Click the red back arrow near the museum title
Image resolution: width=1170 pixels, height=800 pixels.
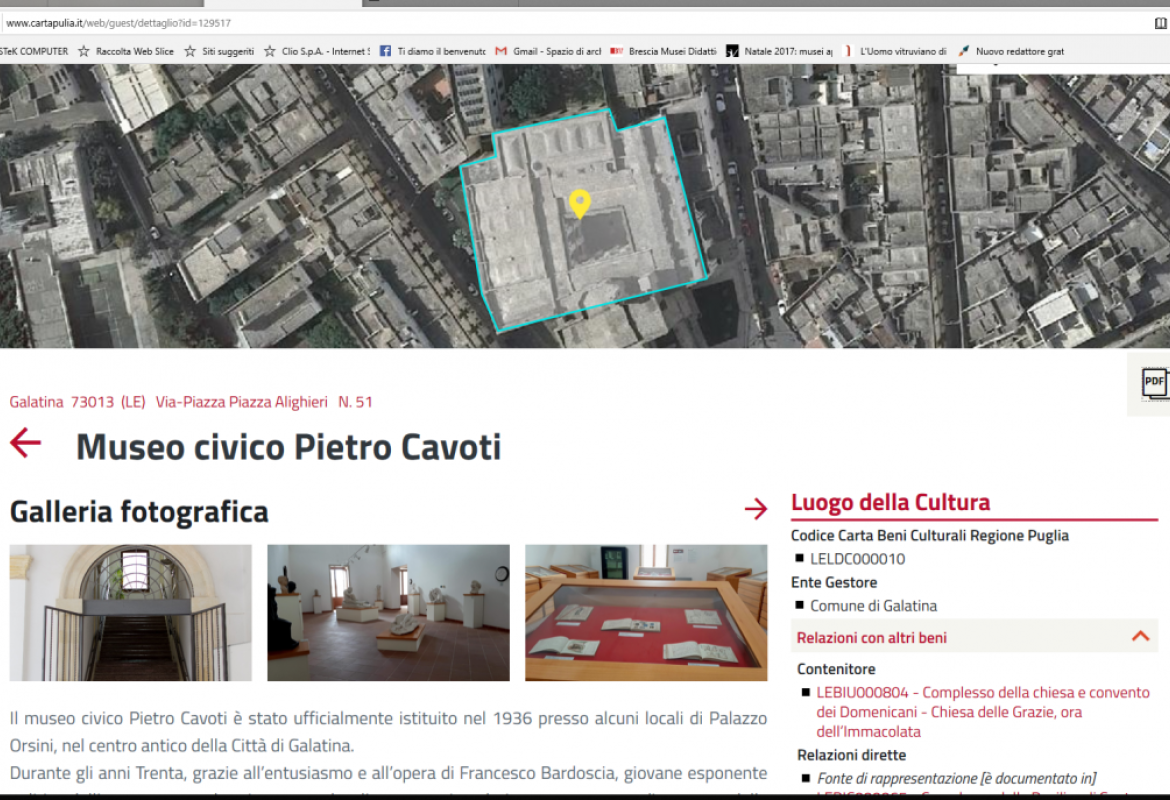[23, 443]
